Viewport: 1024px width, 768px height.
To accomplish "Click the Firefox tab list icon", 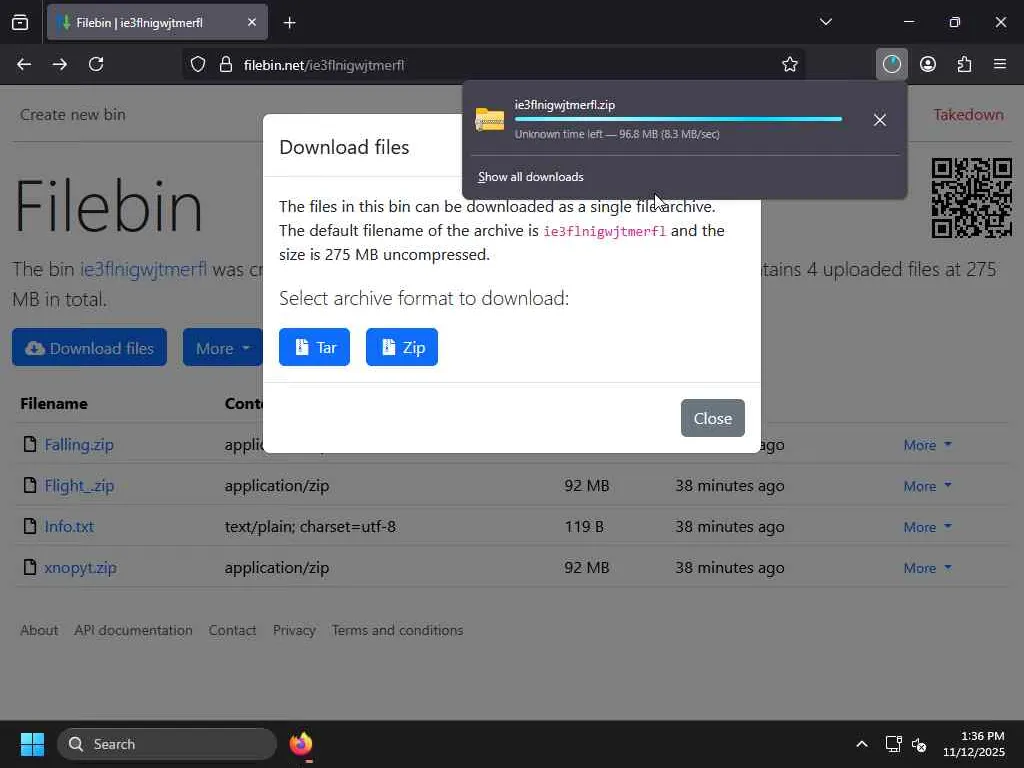I will point(20,22).
